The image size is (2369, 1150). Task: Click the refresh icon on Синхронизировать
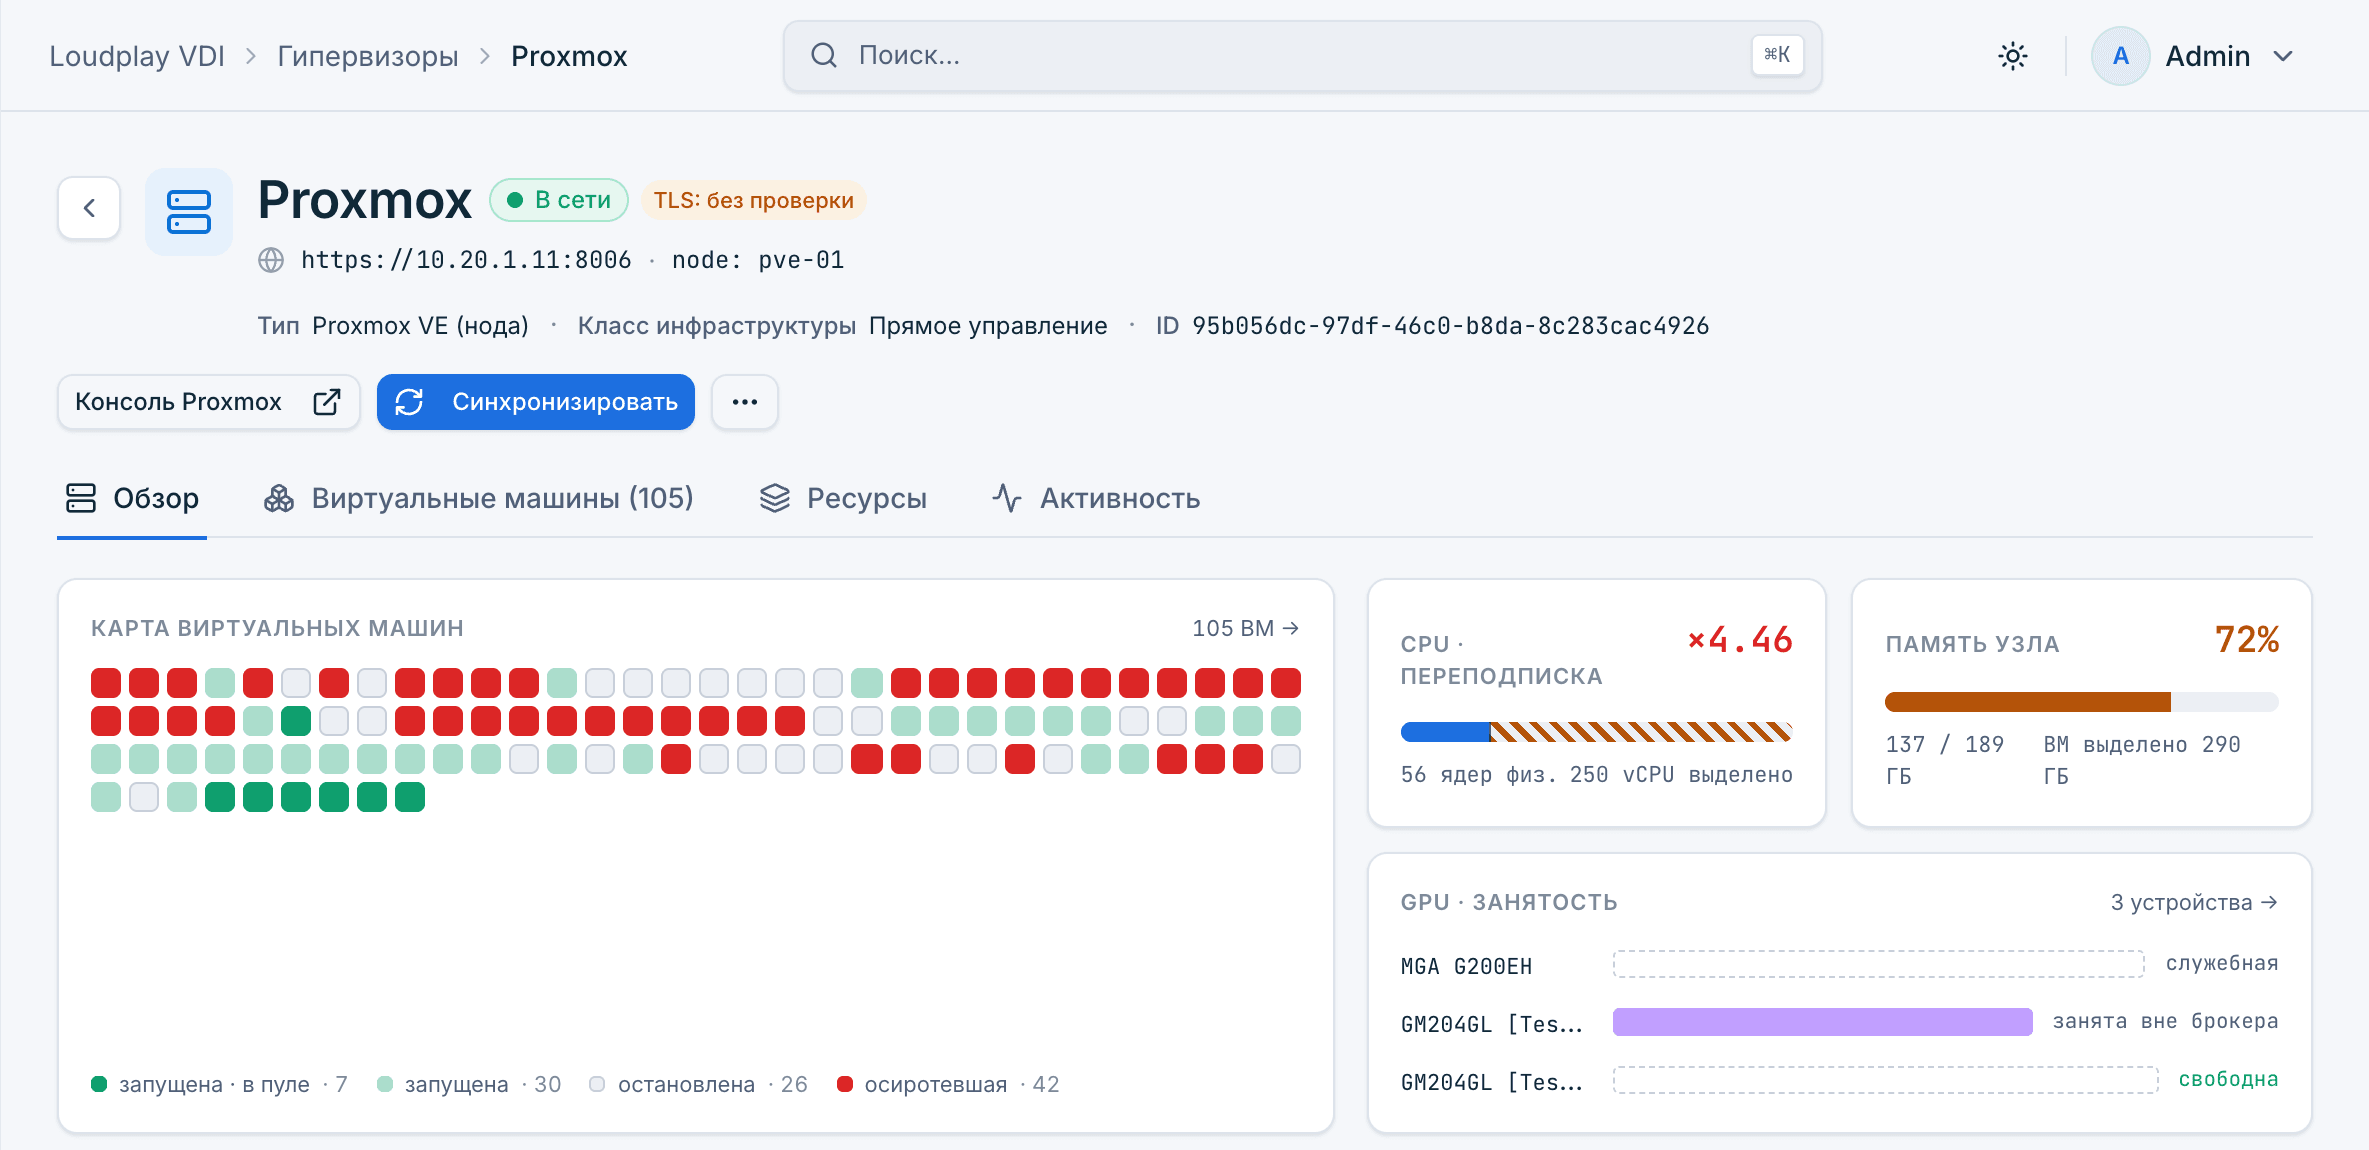409,402
